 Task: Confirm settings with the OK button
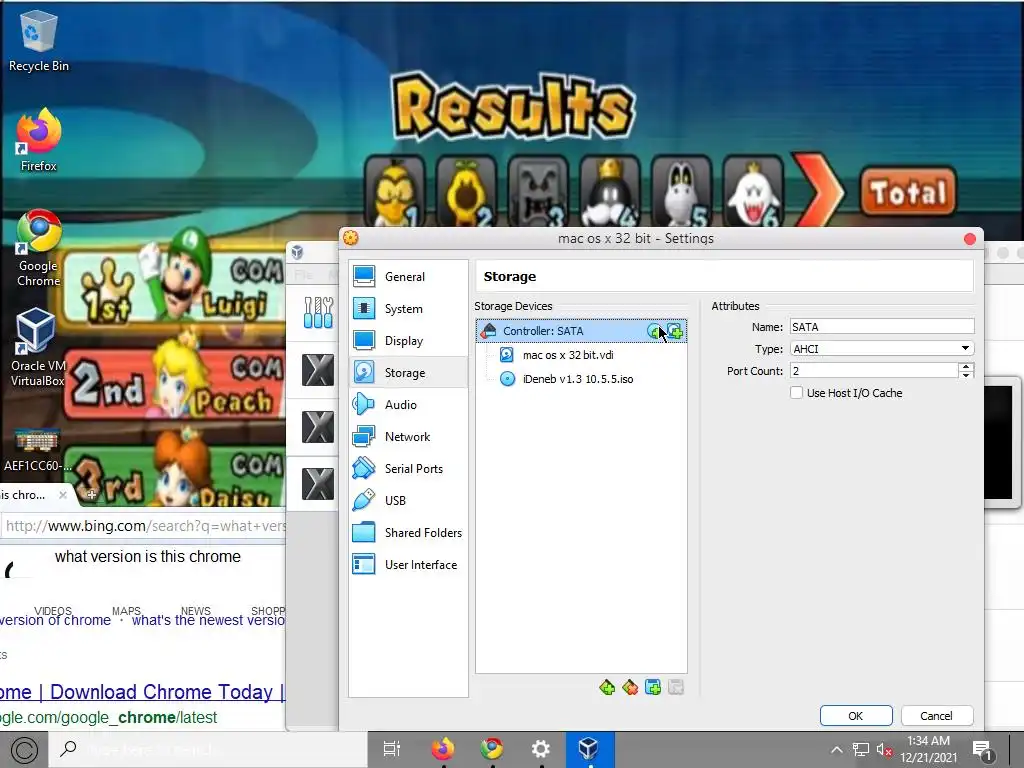[856, 716]
